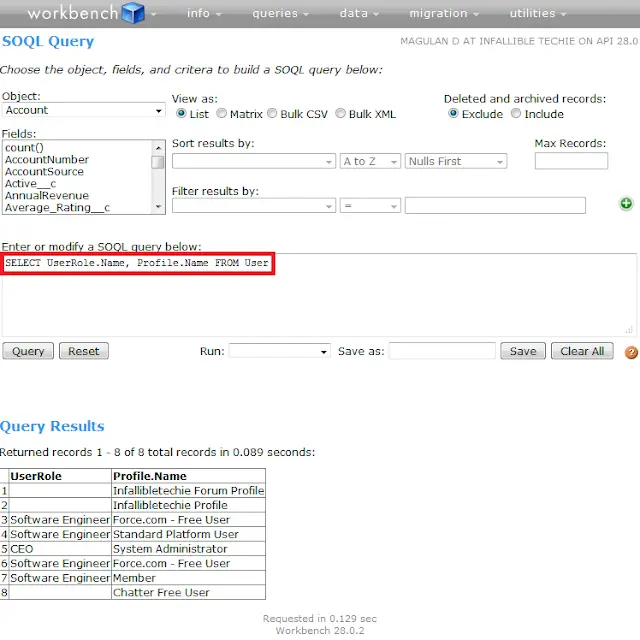Select Include deleted records option
640x640 pixels.
516,113
